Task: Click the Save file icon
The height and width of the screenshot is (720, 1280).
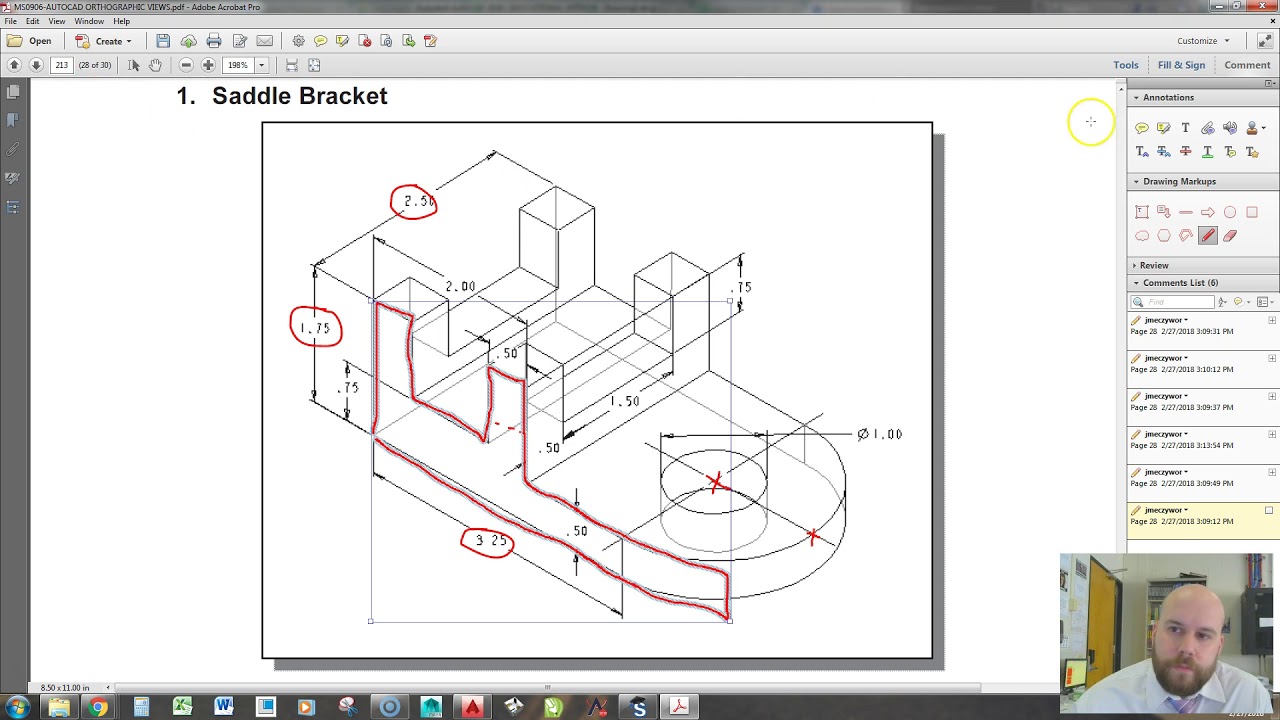Action: 163,41
